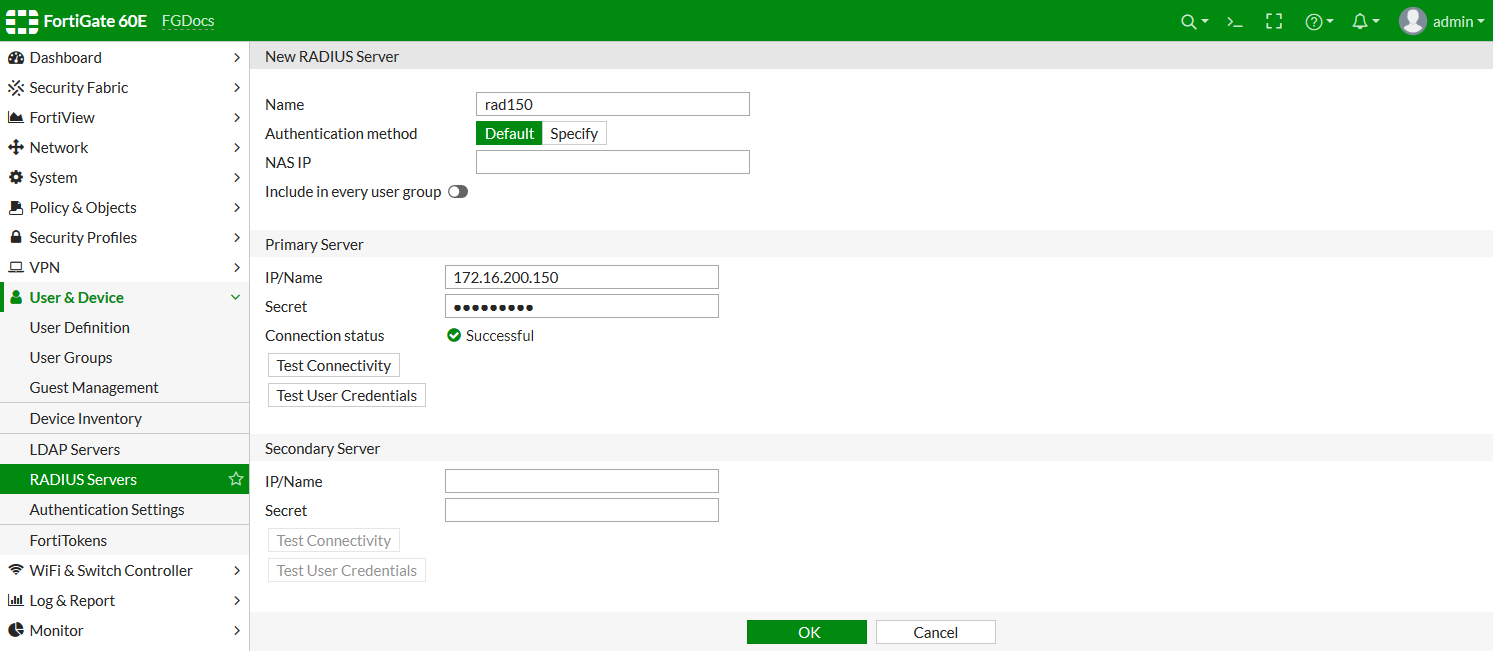The image size is (1493, 651).
Task: Click the Secondary Server IP/Name field
Action: 582,481
